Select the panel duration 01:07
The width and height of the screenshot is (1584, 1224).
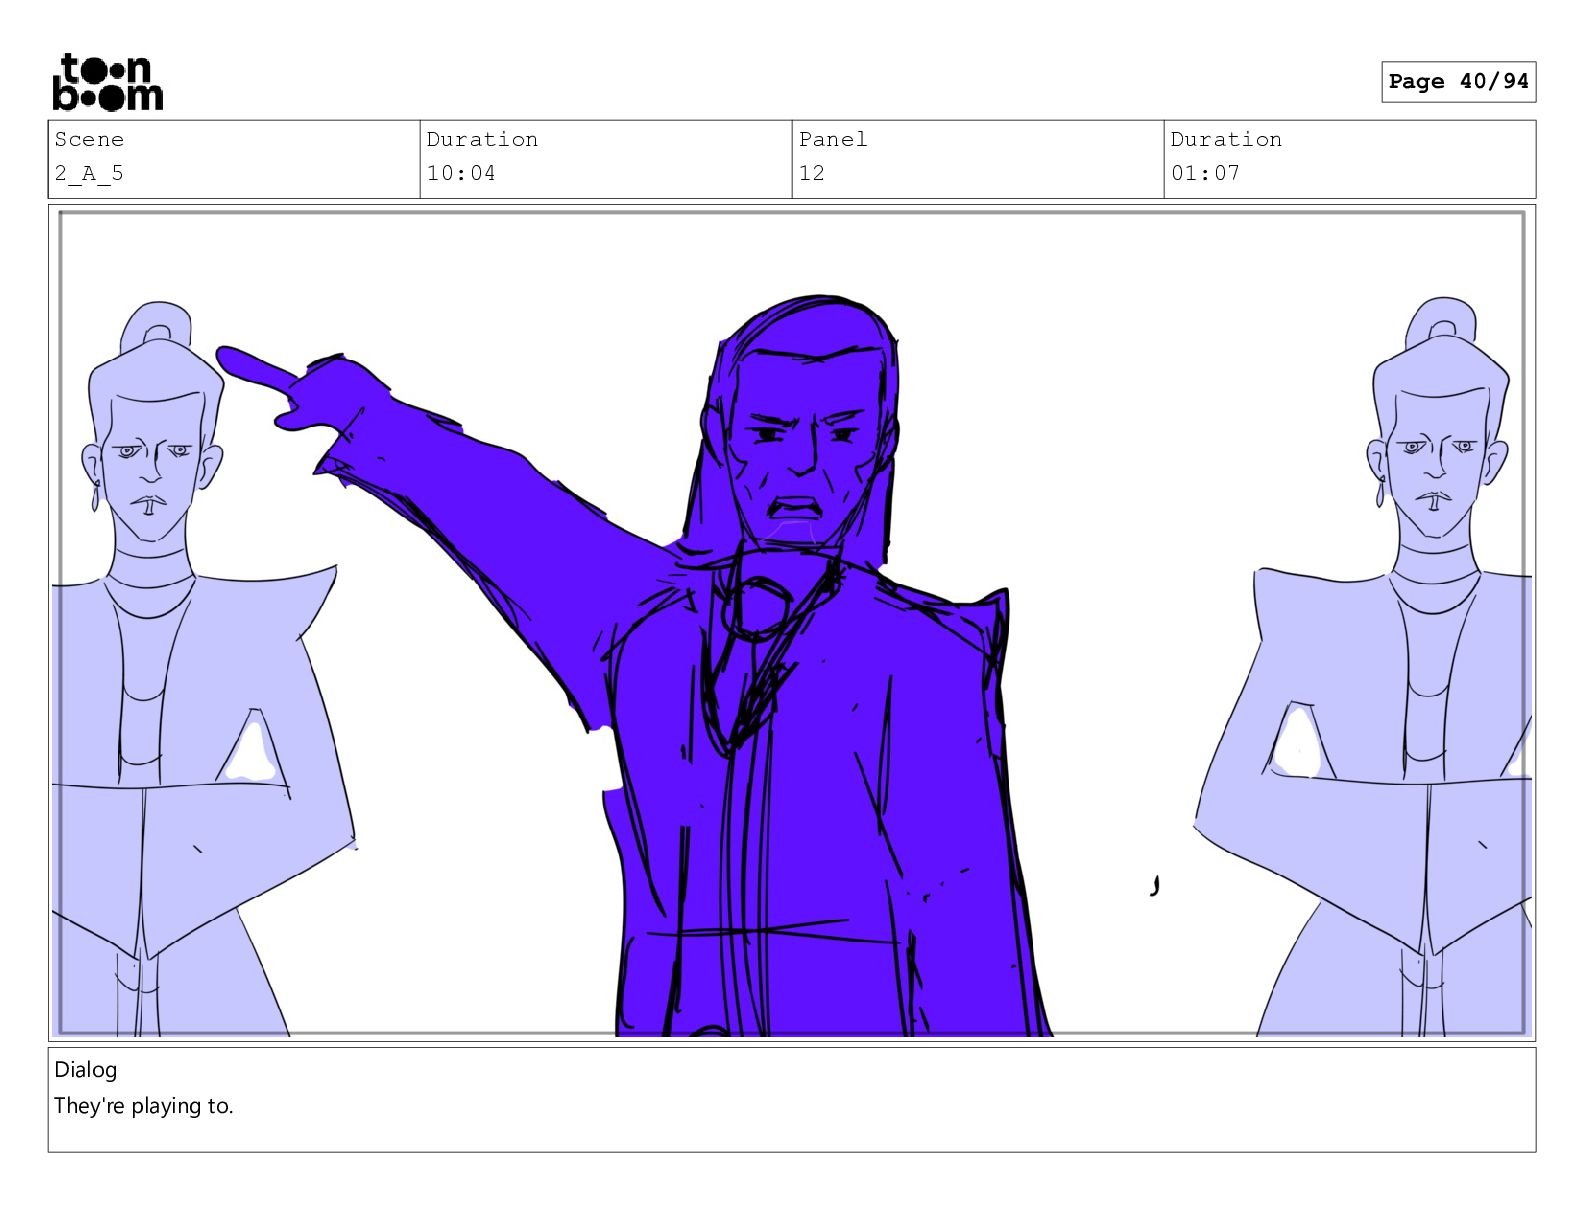(x=1205, y=174)
